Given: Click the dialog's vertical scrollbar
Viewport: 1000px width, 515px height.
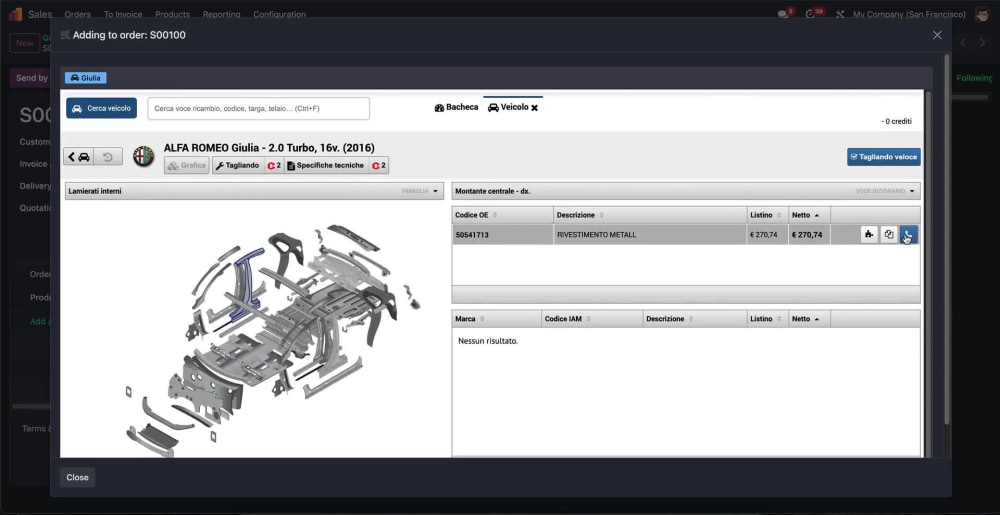Looking at the screenshot, I should pyautogui.click(x=946, y=239).
